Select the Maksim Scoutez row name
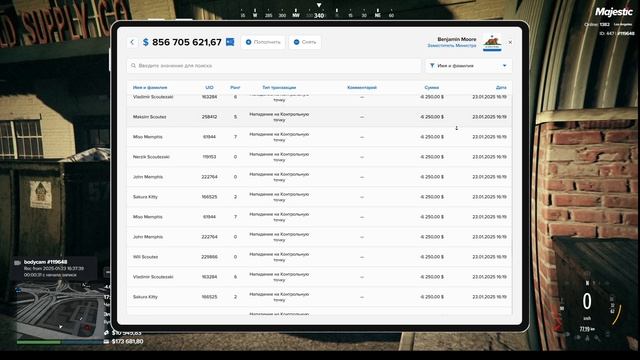Viewport: 640px width, 360px height. pos(149,117)
